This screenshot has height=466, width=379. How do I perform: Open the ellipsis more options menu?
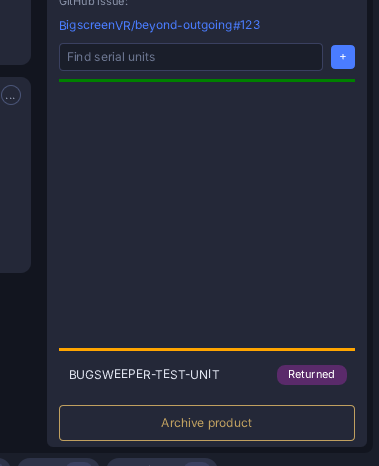click(11, 95)
